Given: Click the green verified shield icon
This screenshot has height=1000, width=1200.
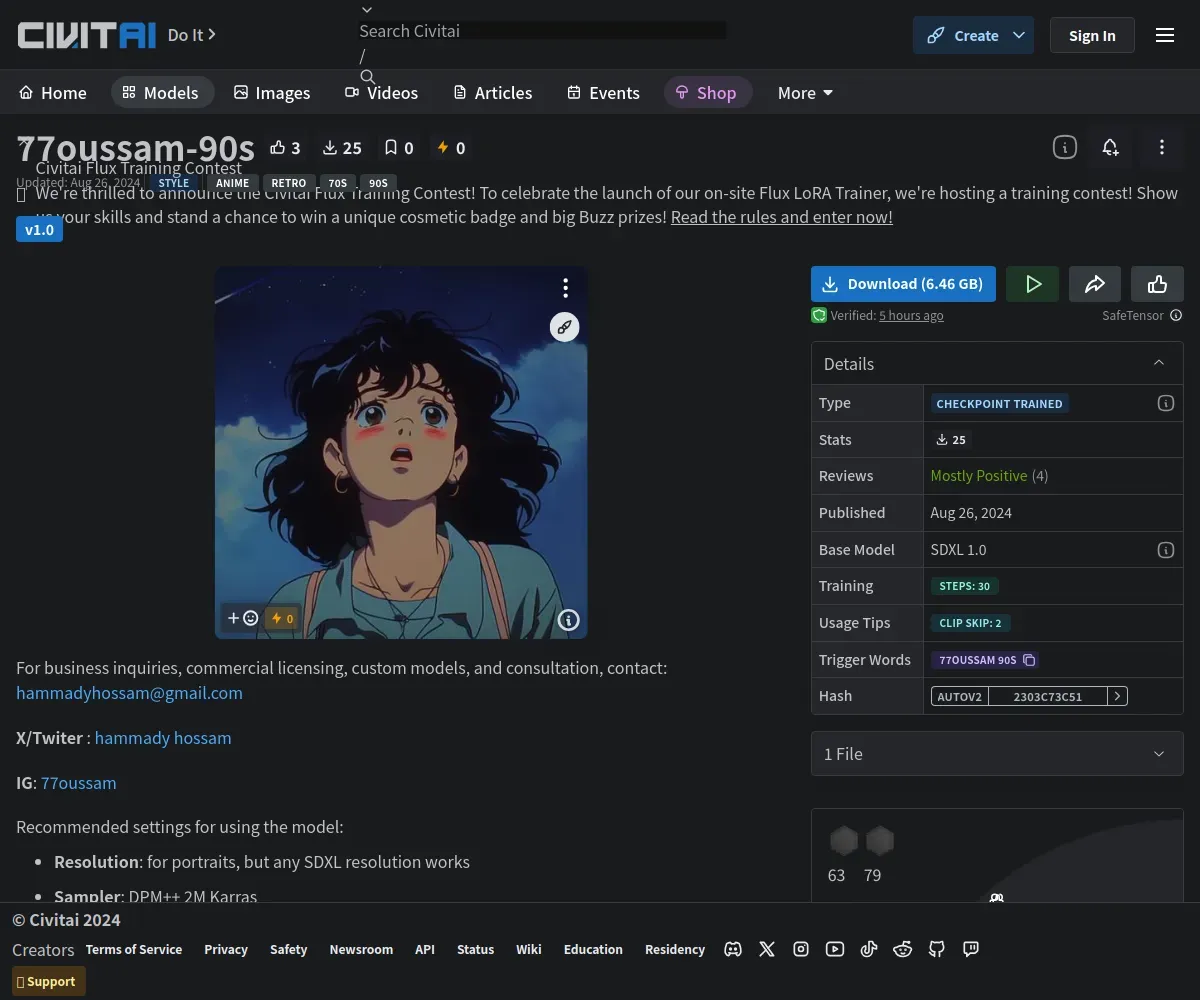Looking at the screenshot, I should (819, 315).
